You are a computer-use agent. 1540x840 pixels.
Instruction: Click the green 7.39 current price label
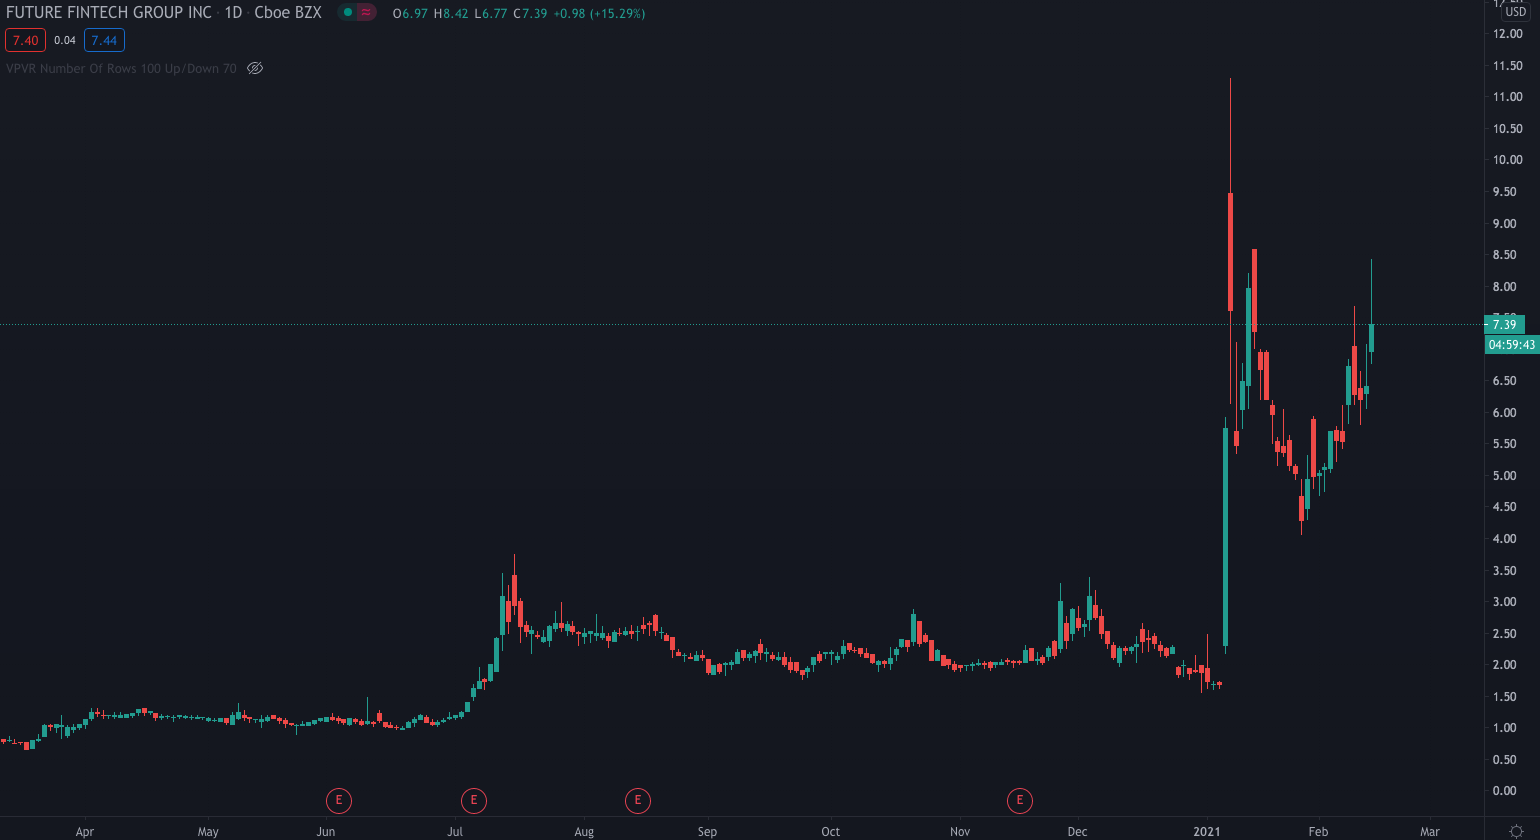coord(1504,324)
